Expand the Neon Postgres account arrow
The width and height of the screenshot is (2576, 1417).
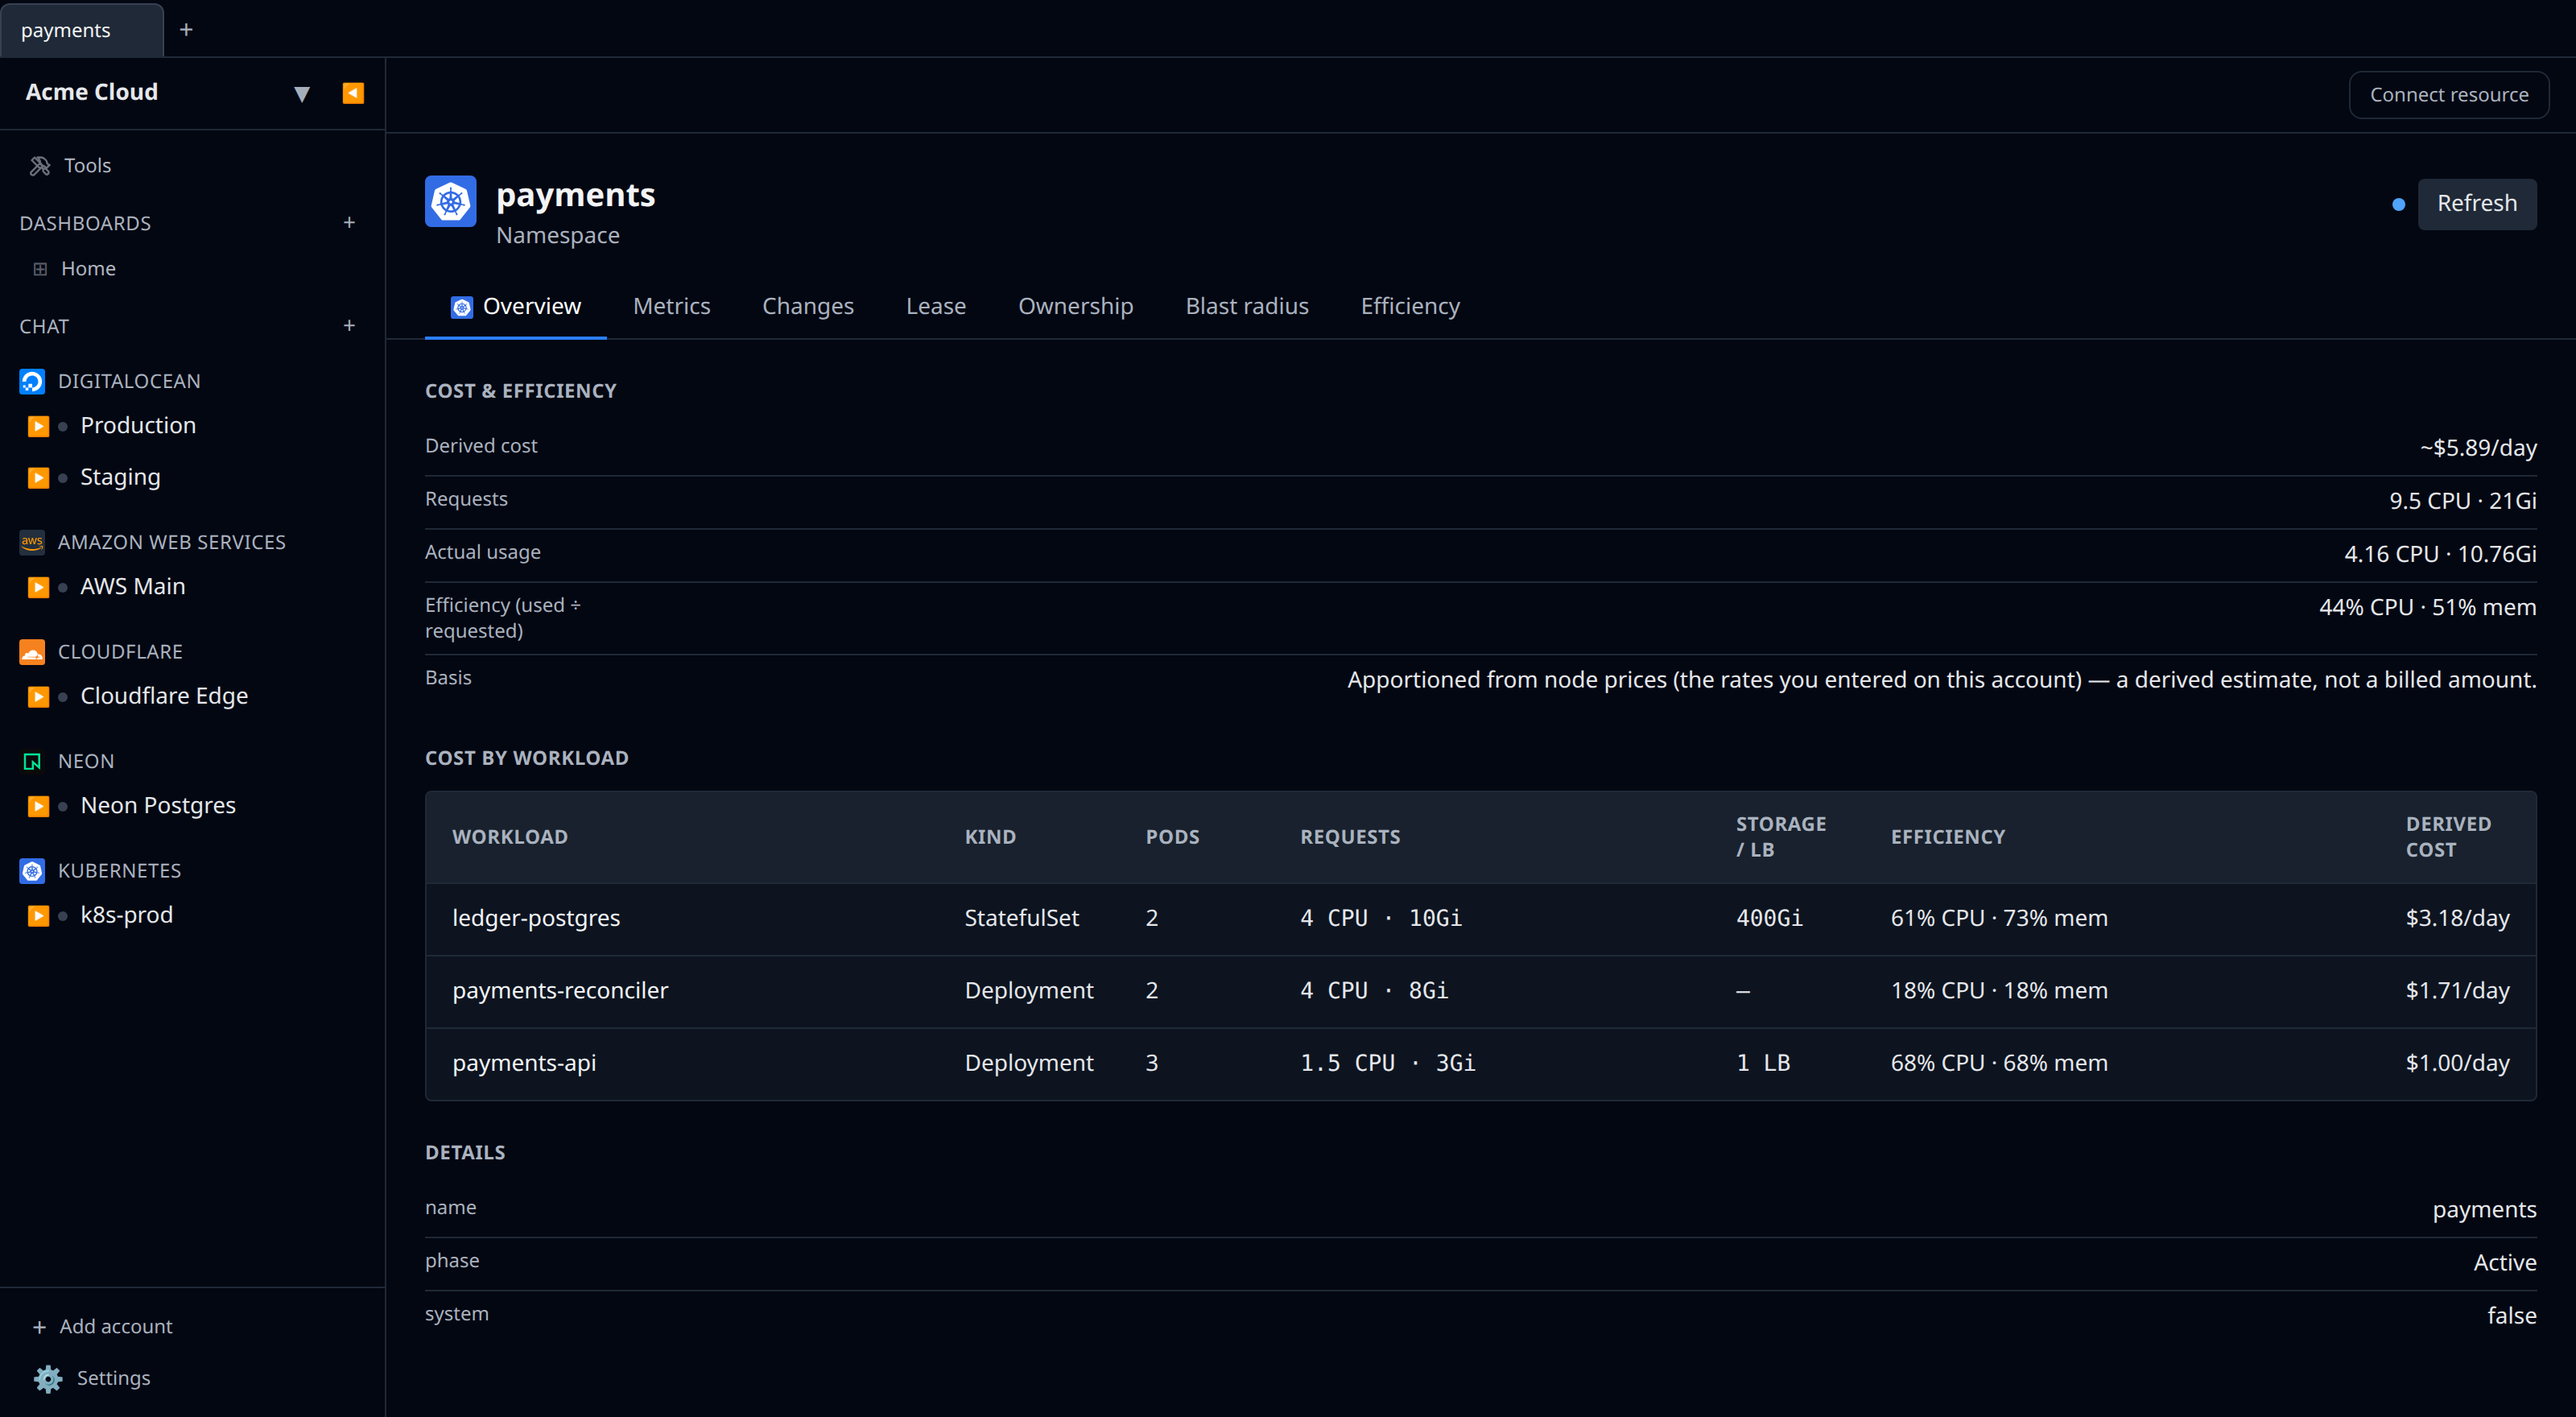pos(38,806)
